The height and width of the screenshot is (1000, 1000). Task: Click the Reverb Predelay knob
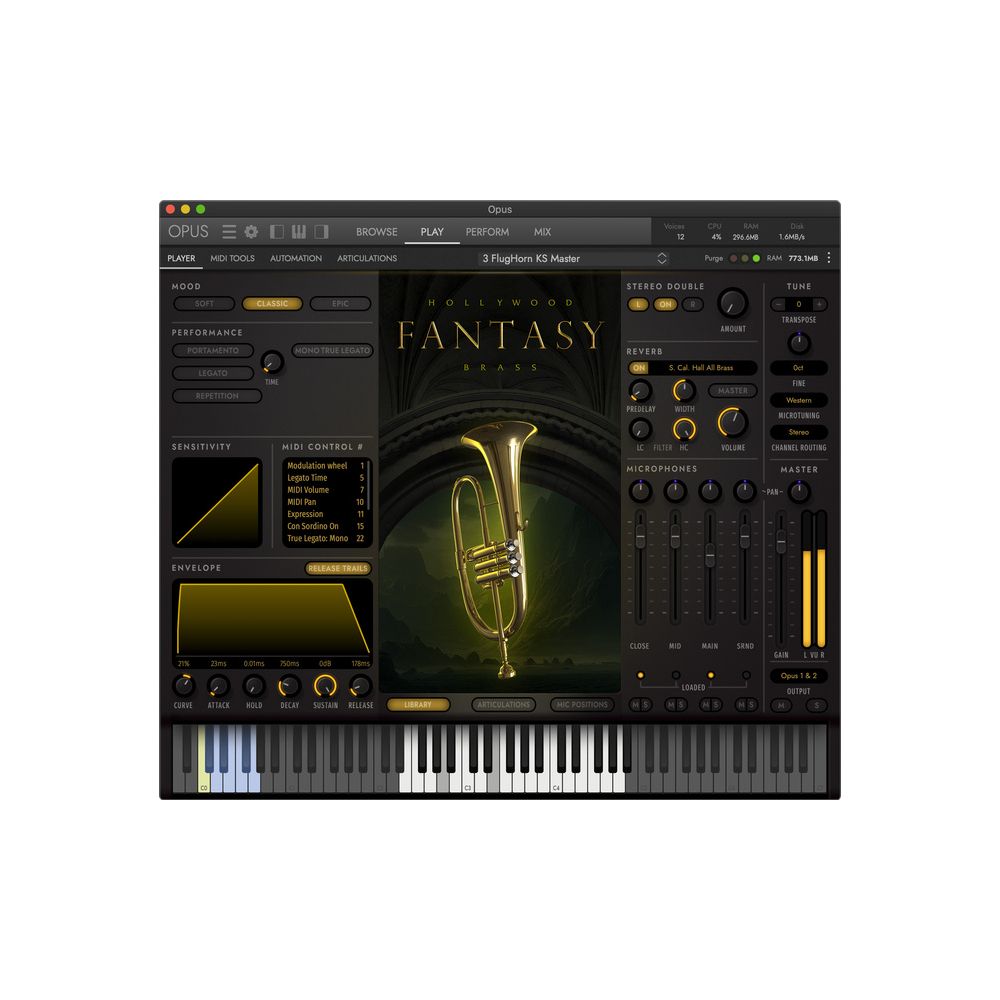[640, 390]
